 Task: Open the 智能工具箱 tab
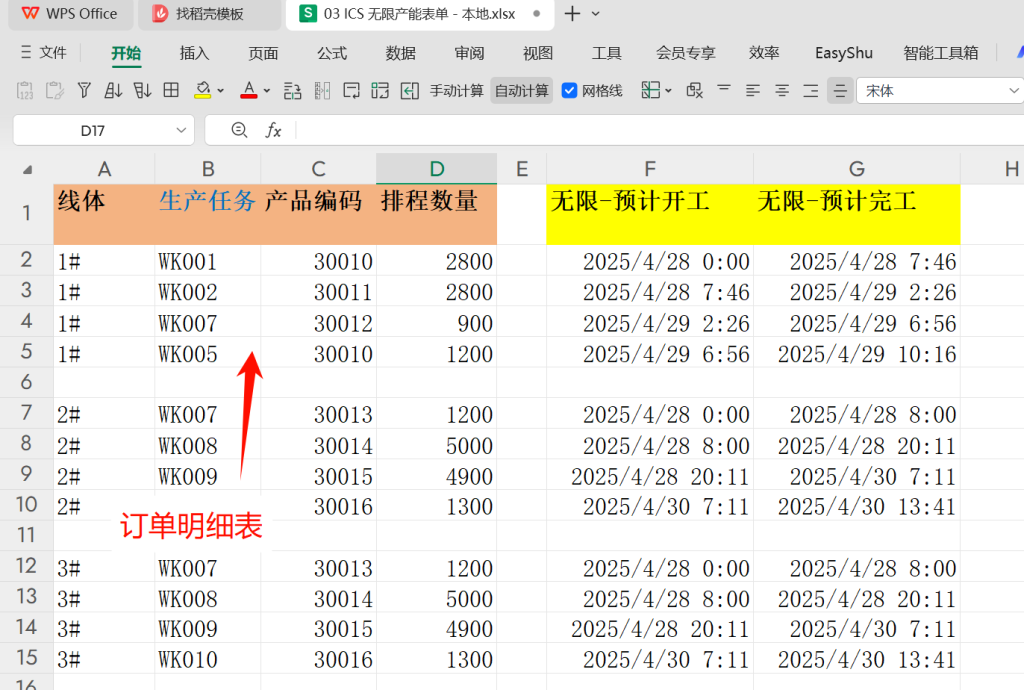click(x=941, y=53)
